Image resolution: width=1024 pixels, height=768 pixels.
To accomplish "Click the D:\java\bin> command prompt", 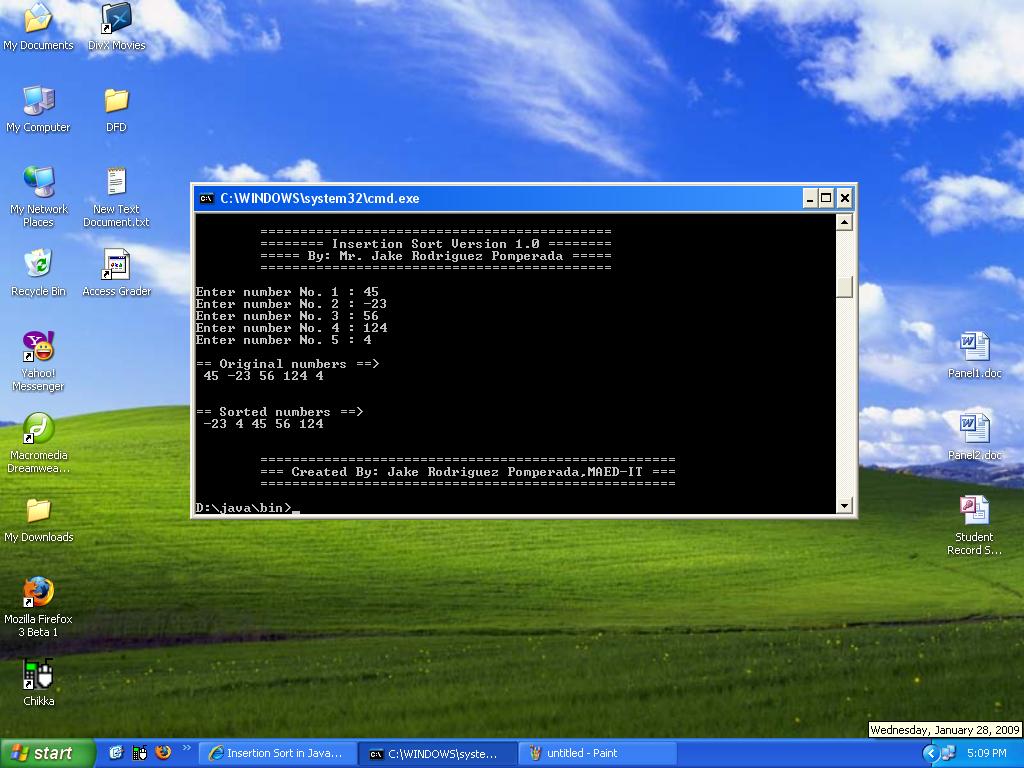I will (244, 508).
